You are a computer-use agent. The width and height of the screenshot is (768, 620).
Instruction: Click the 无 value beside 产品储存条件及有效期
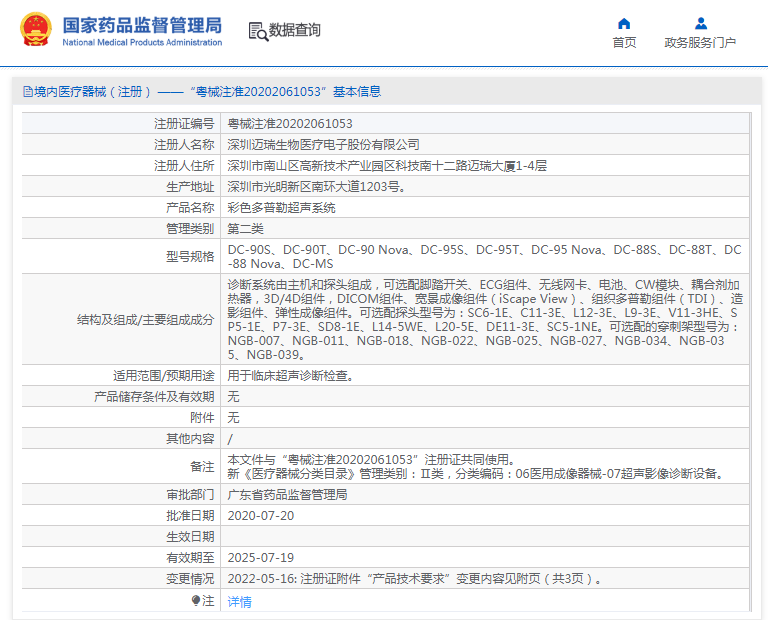[234, 397]
